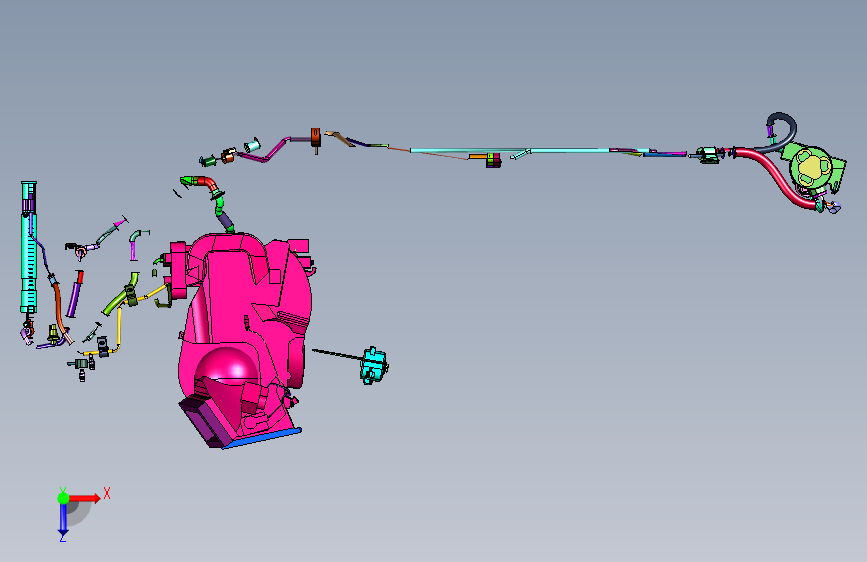
Task: Select the purple tube with red cap
Action: tap(75, 294)
